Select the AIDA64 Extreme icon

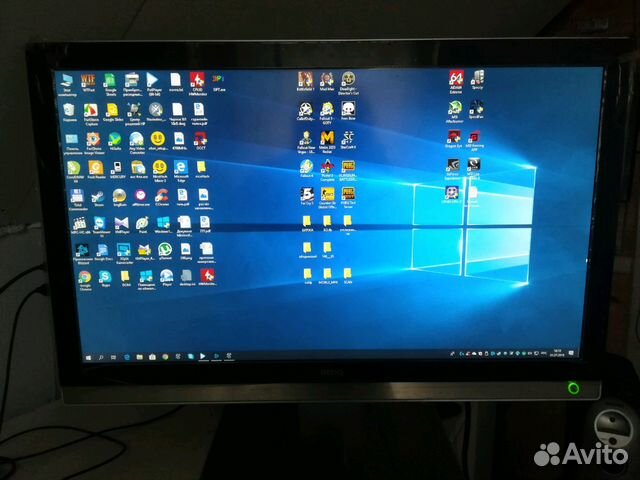[x=456, y=80]
